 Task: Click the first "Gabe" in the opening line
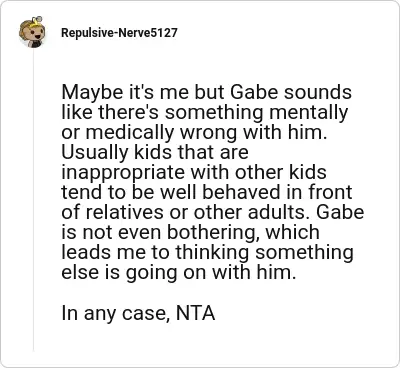click(254, 92)
